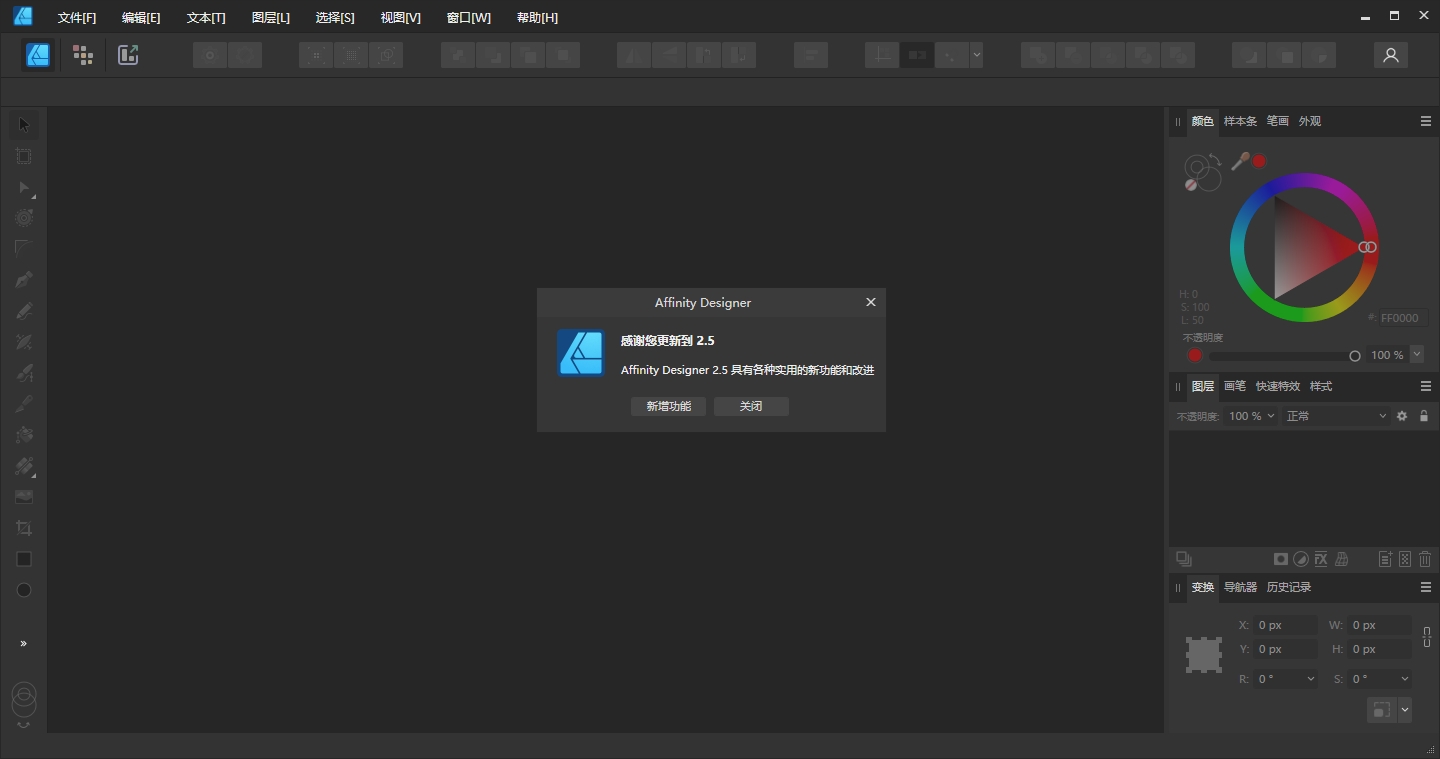Switch to the 历史记录 tab
The image size is (1440, 759).
1288,587
